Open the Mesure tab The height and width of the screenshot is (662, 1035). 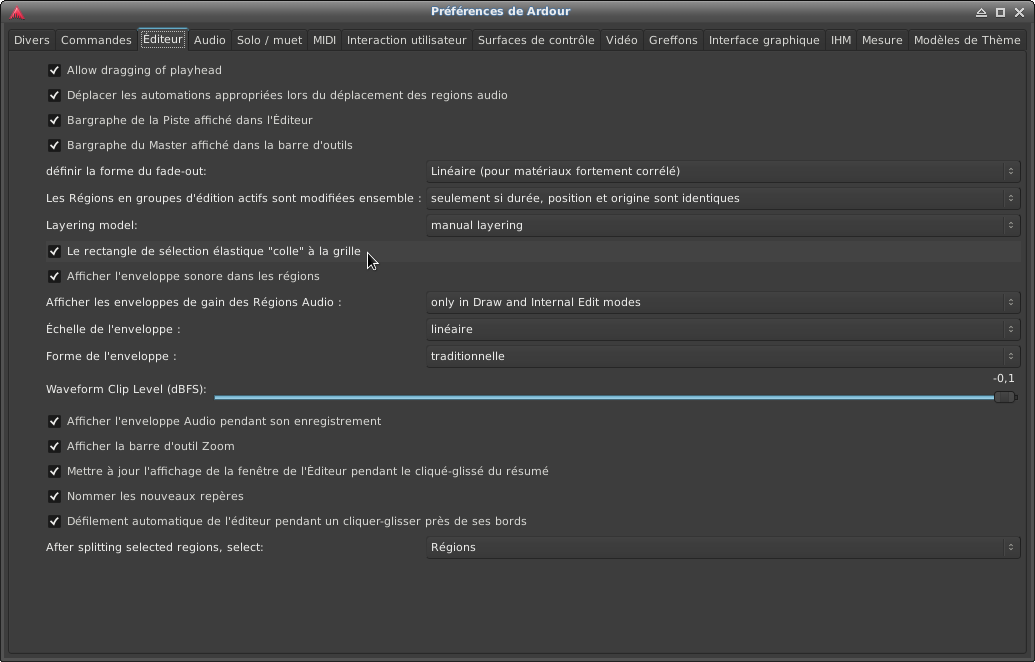point(882,40)
